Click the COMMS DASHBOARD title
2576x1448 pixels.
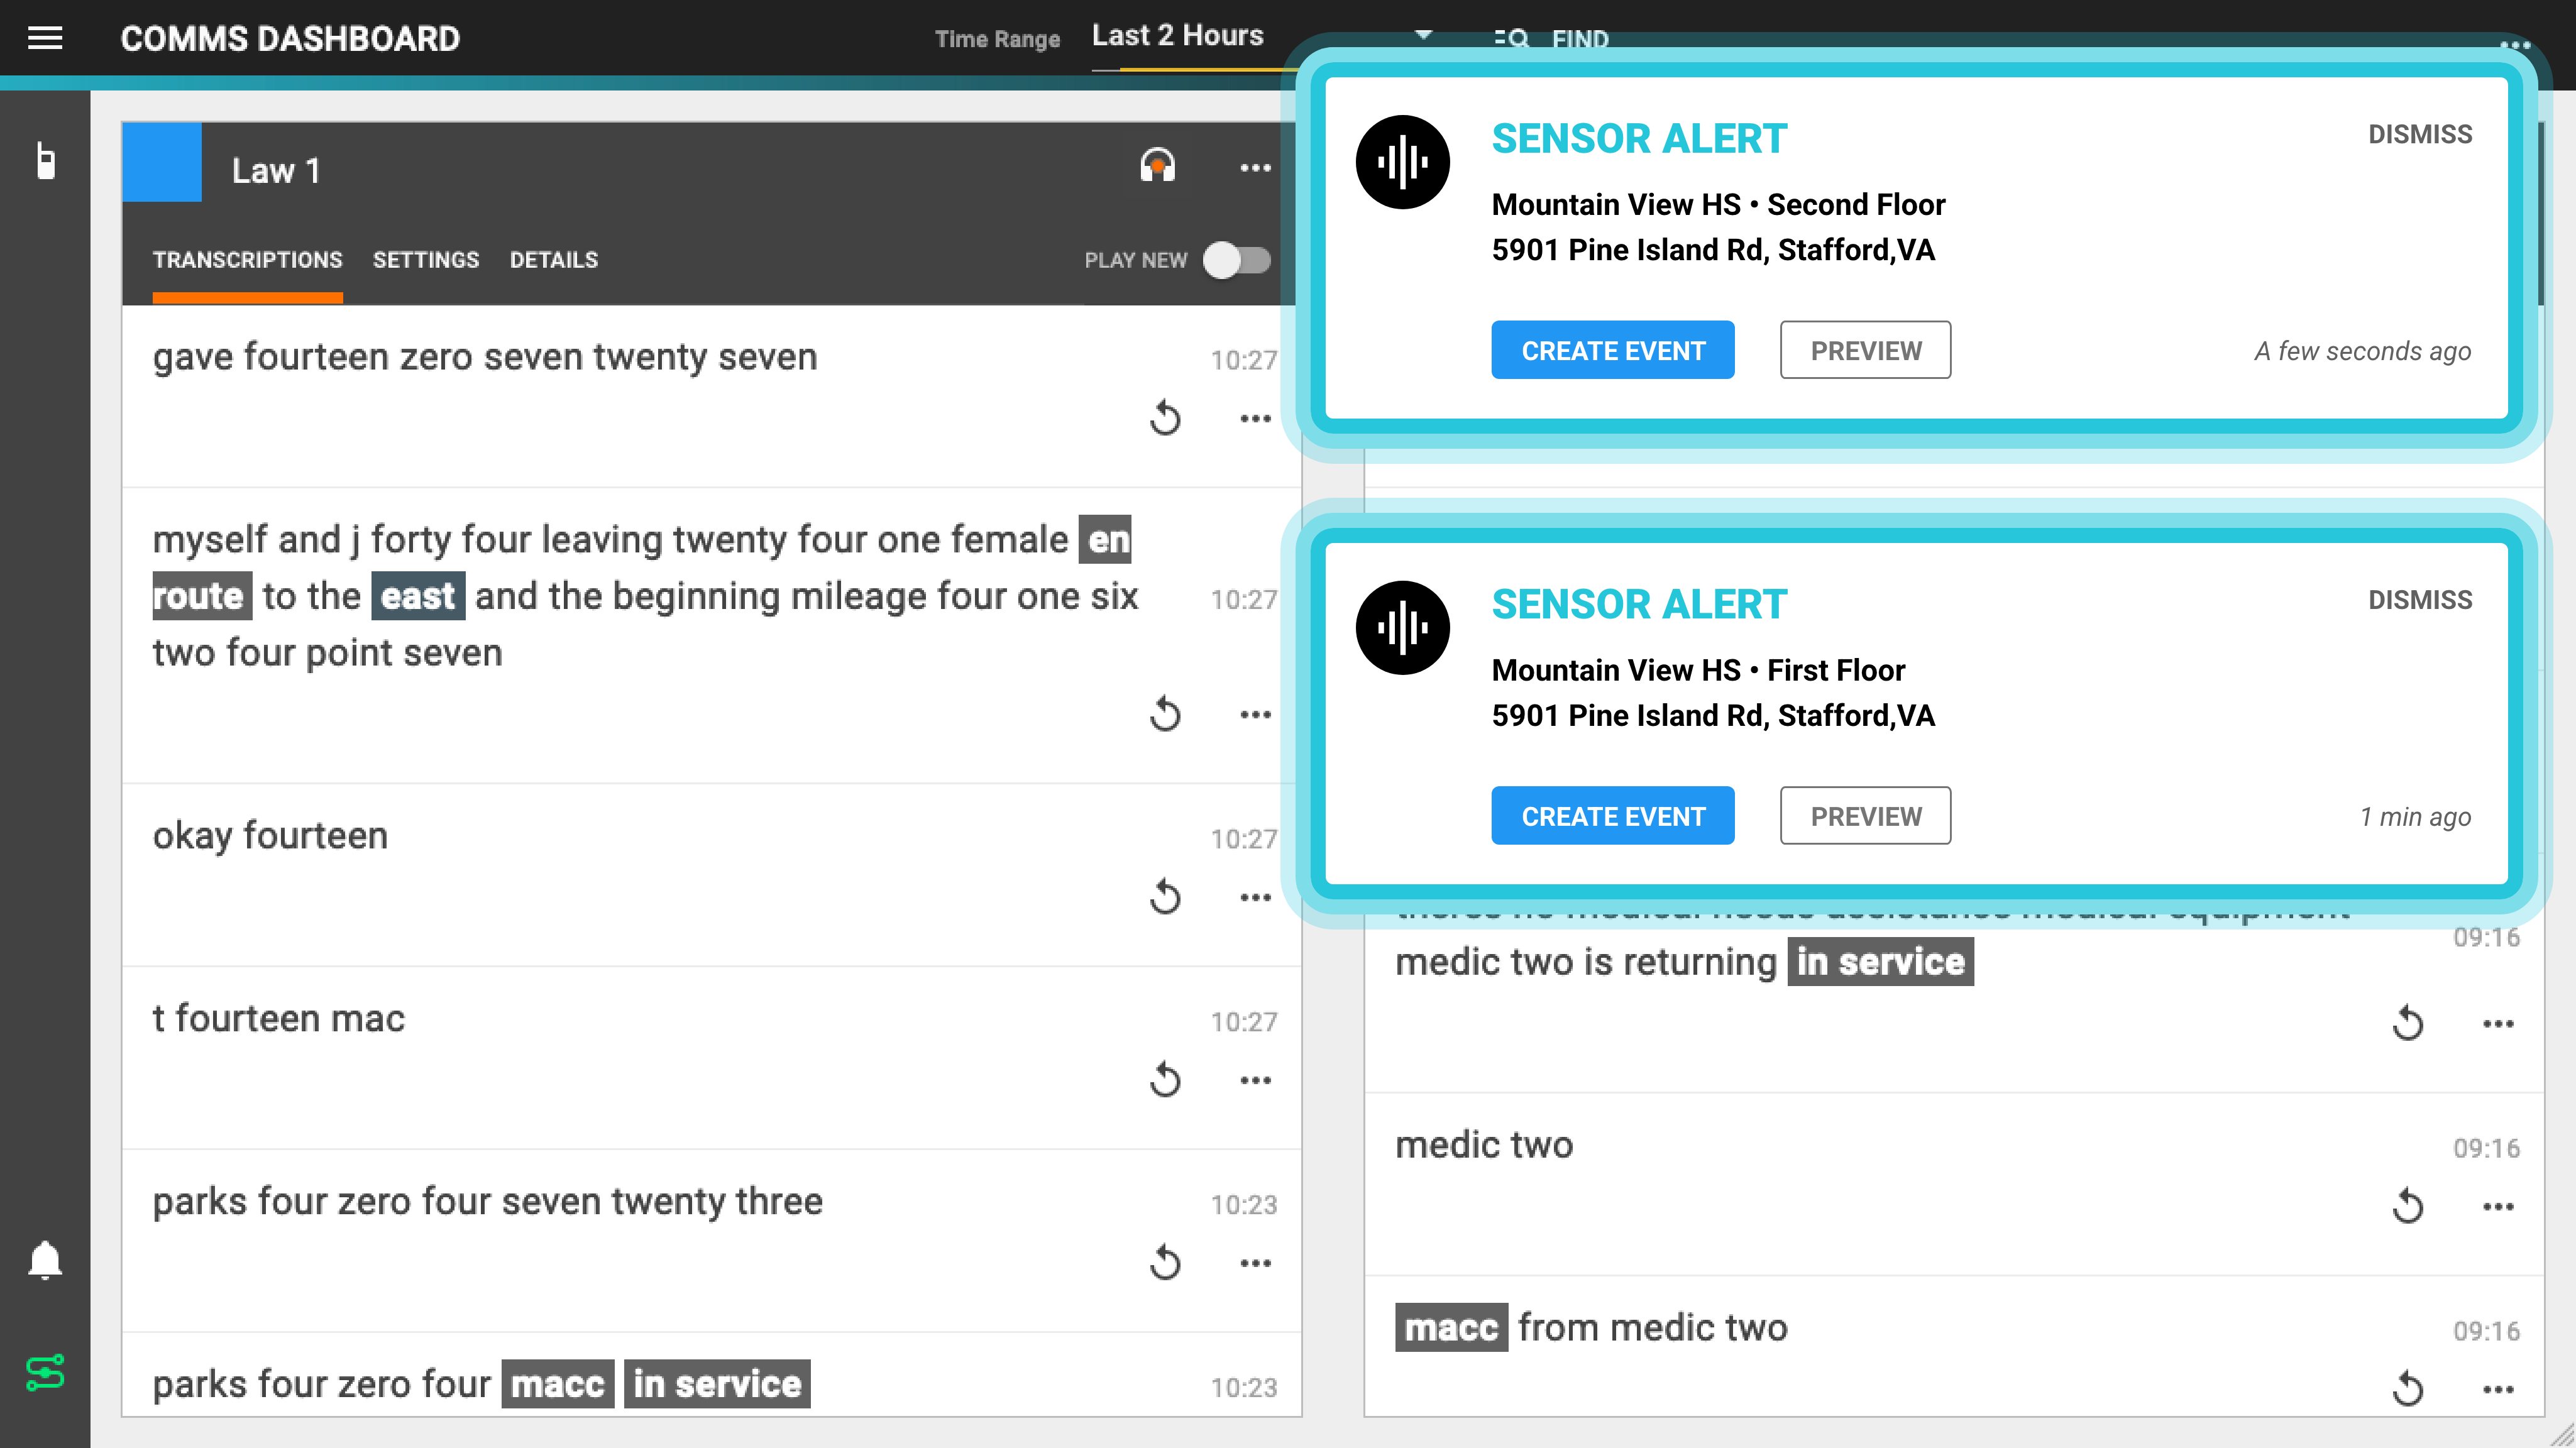point(290,39)
